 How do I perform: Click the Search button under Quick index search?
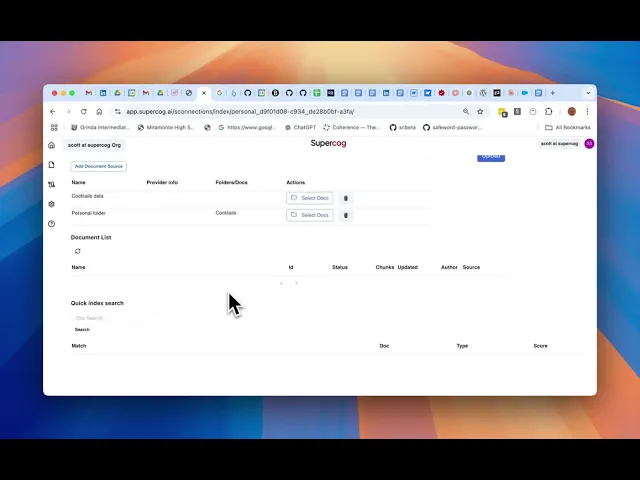coord(82,329)
